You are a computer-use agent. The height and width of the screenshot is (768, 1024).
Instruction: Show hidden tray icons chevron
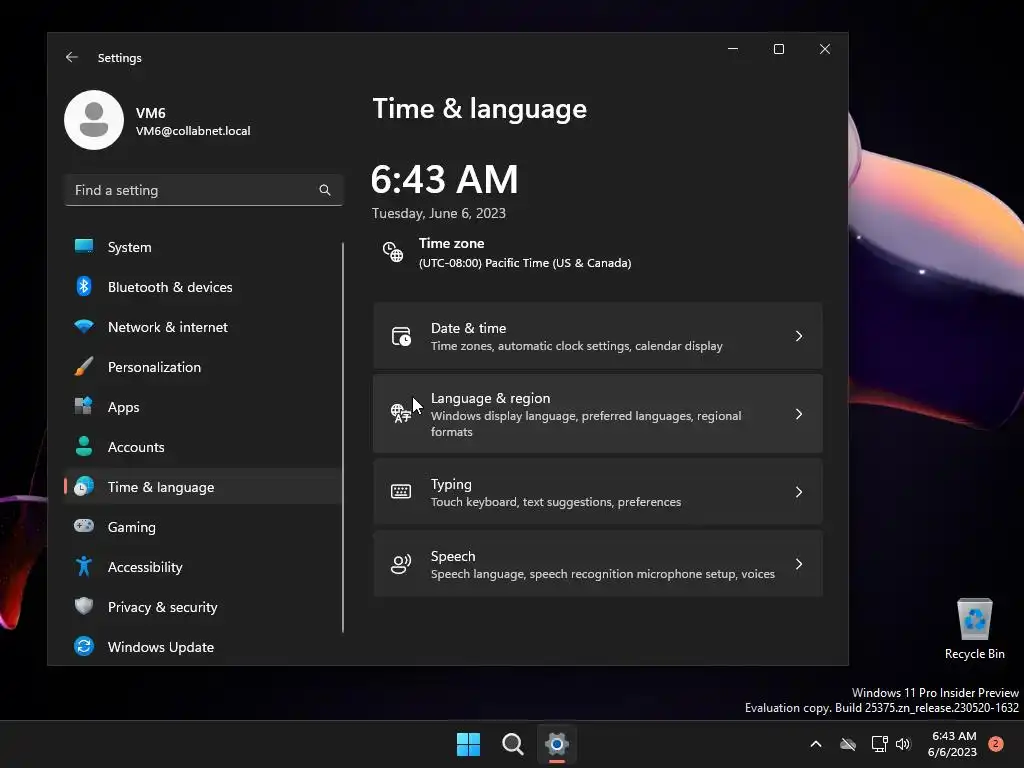(816, 744)
